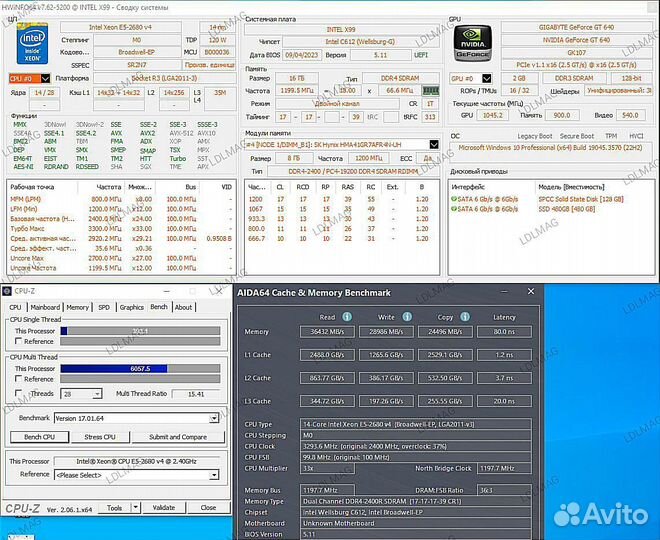The width and height of the screenshot is (660, 540).
Task: Click the SR2N7 SSPEC field
Action: coord(136,65)
